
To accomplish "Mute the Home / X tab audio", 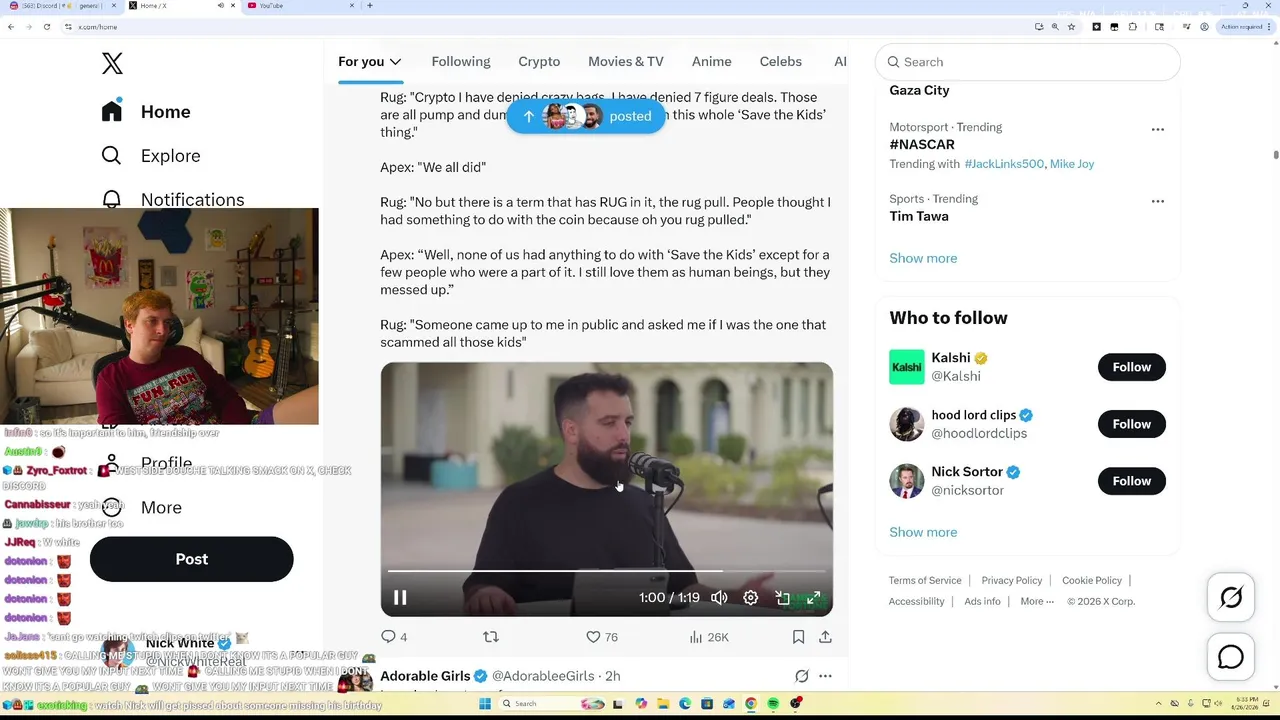I will tap(220, 6).
